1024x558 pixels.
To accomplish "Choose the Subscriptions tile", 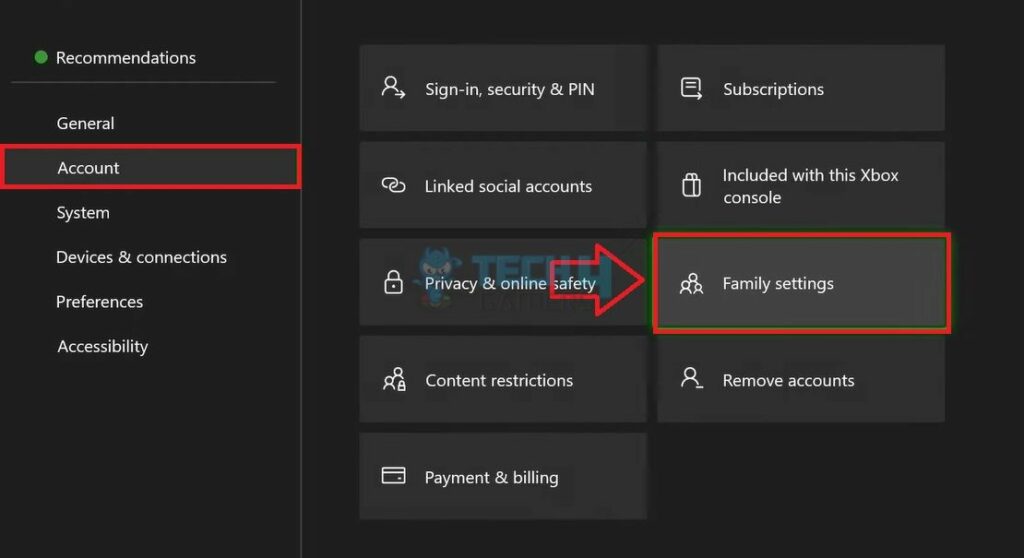I will [x=801, y=89].
